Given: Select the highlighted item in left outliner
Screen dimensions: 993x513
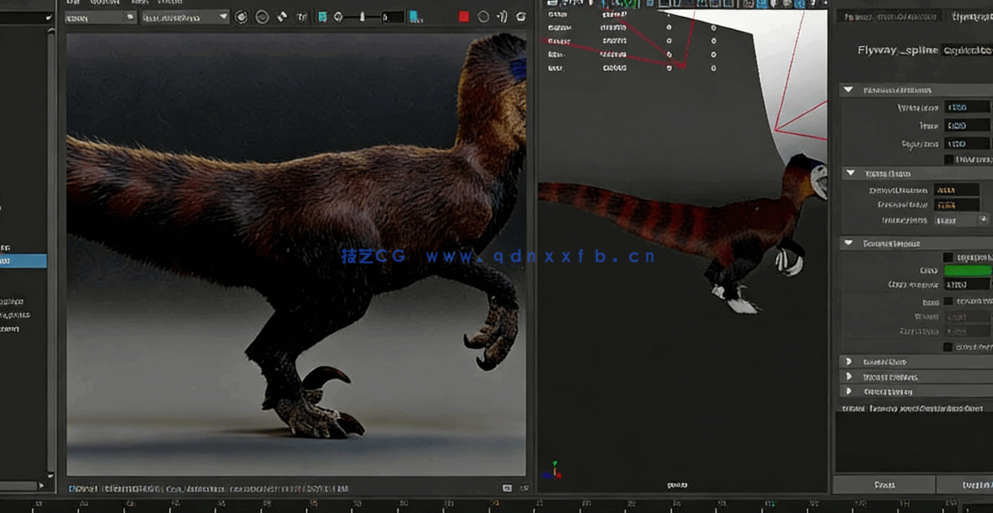Looking at the screenshot, I should coord(22,261).
